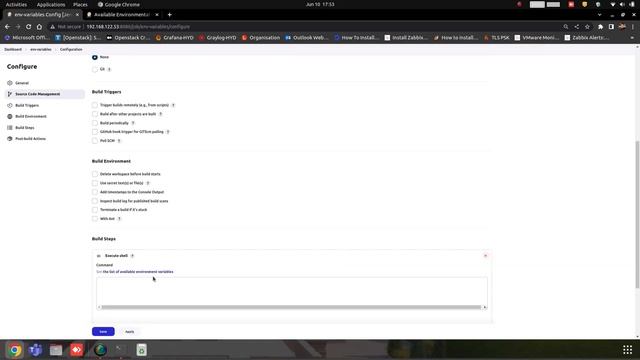This screenshot has width=640, height=360.
Task: Open help for Use secret text(s) option
Action: coord(148,183)
